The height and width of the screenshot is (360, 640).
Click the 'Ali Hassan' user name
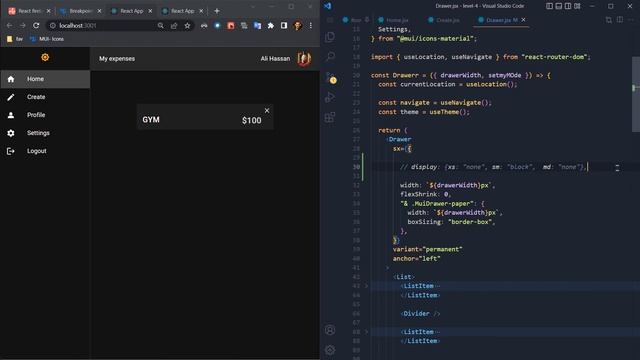(276, 59)
